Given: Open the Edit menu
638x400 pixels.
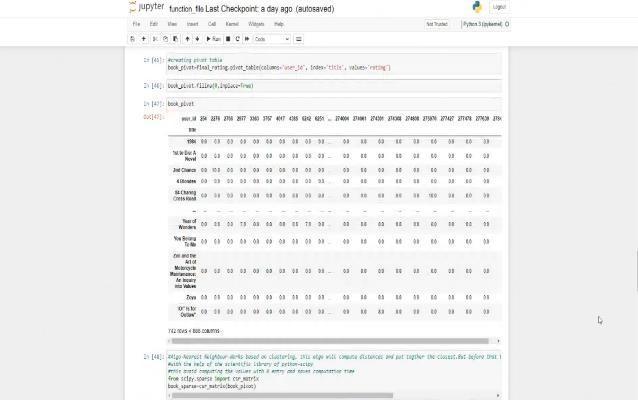Looking at the screenshot, I should [x=153, y=24].
